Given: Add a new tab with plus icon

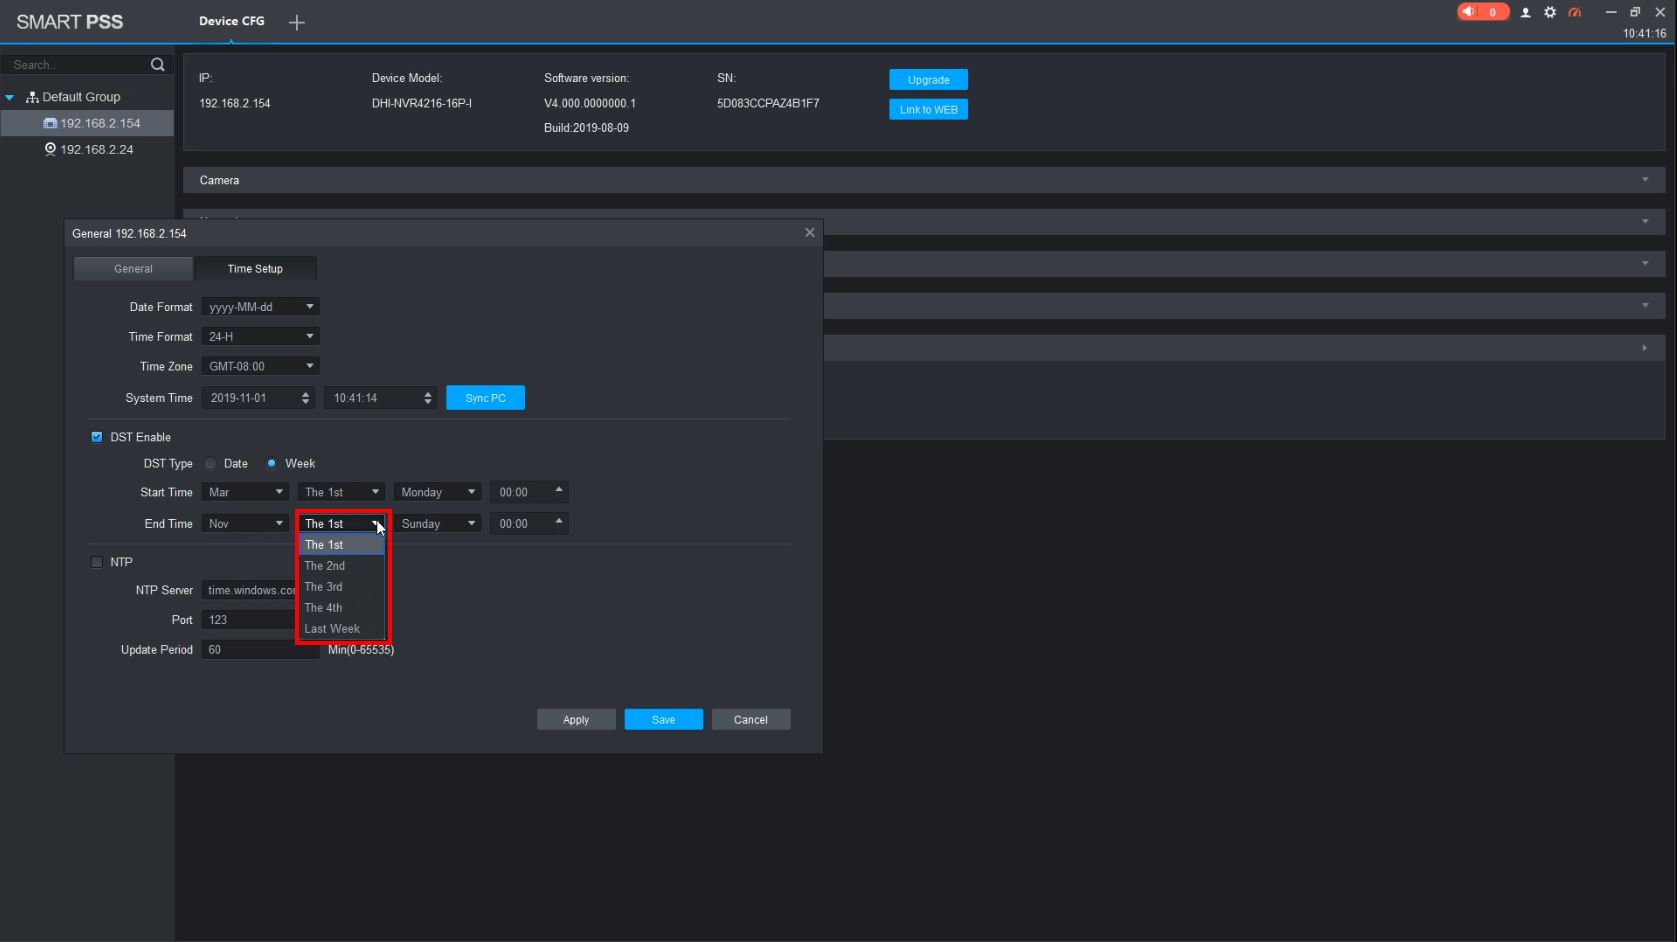Looking at the screenshot, I should [297, 22].
